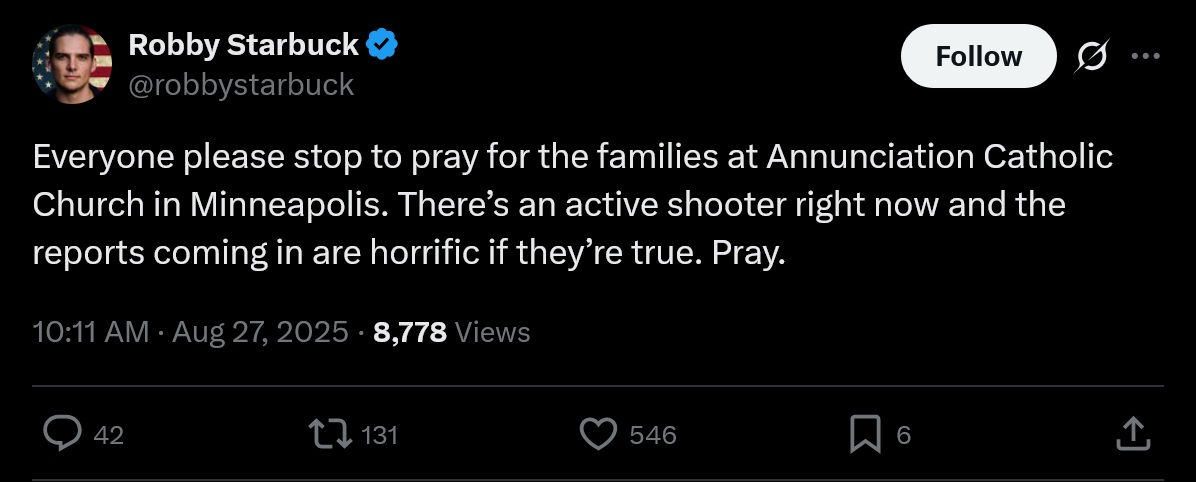Click the Aug 27, 2025 date
1196x482 pixels.
pyautogui.click(x=260, y=332)
